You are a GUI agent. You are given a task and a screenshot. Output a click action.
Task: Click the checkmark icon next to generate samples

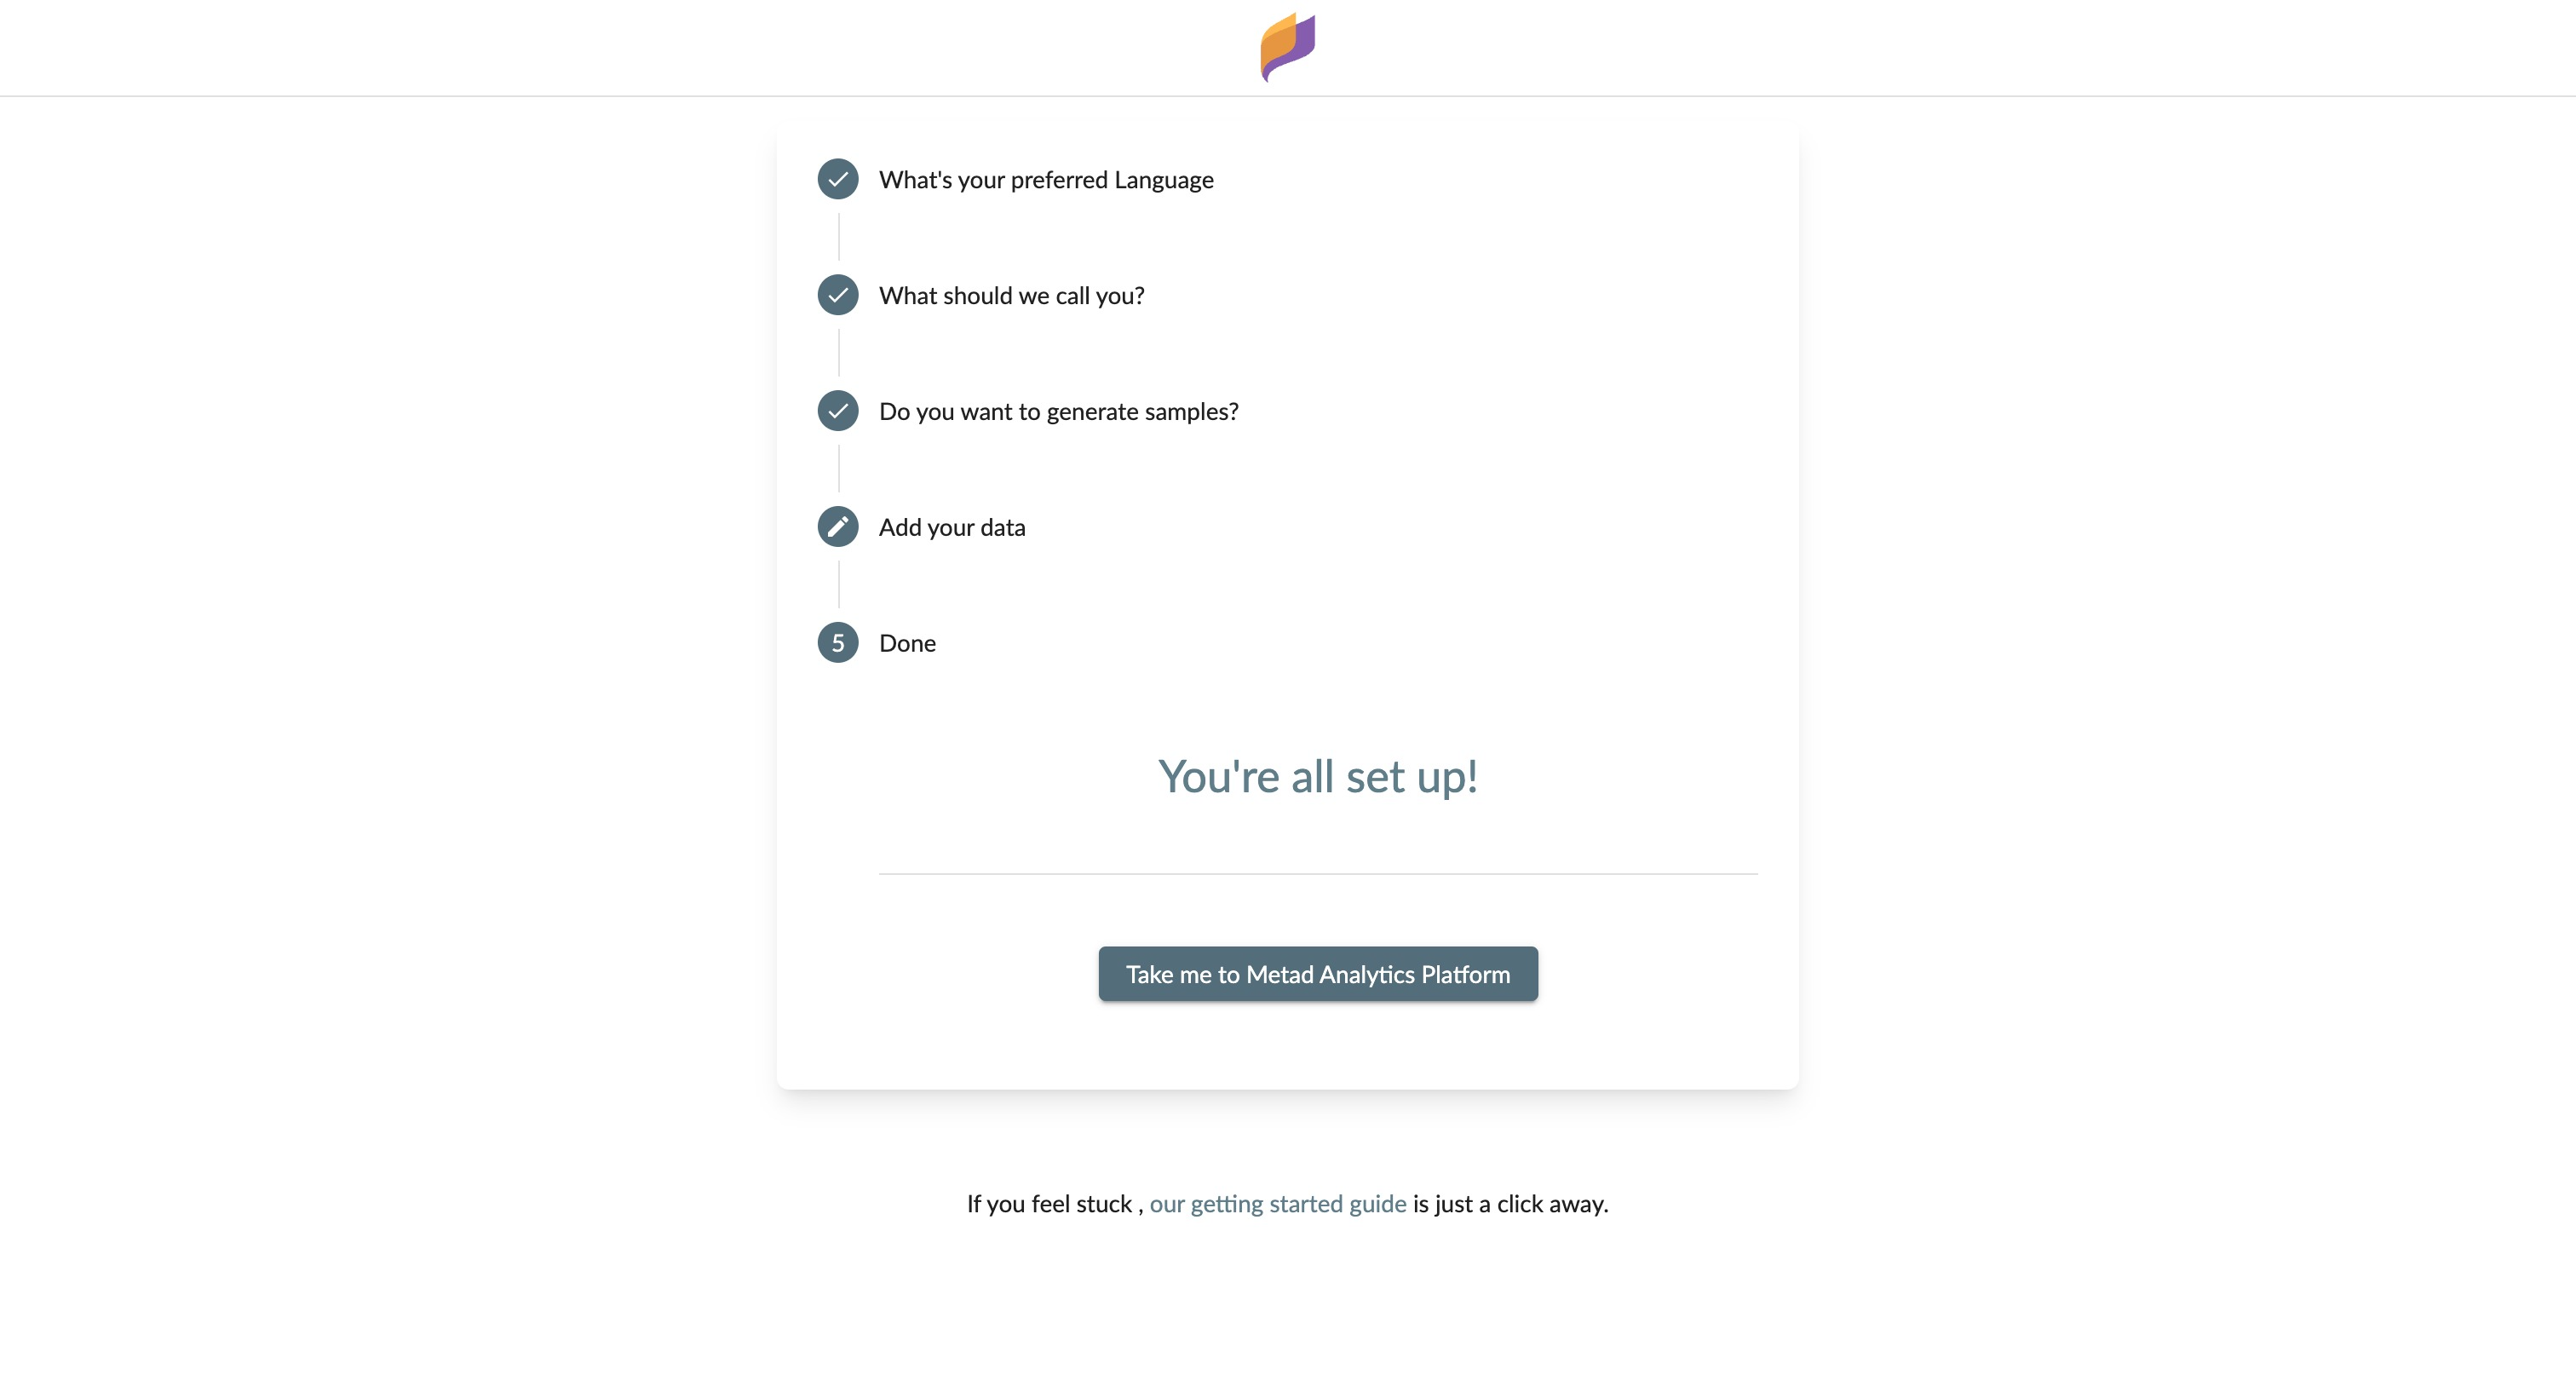coord(838,411)
